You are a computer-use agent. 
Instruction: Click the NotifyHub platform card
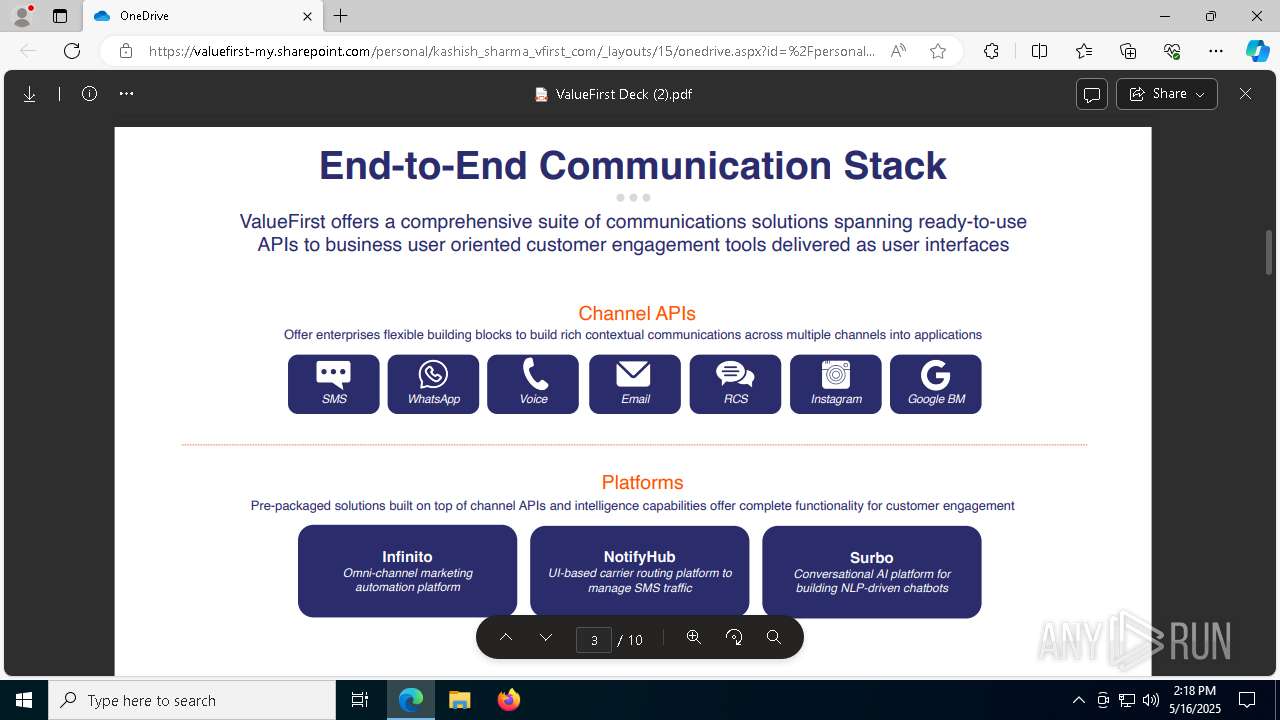(x=640, y=571)
